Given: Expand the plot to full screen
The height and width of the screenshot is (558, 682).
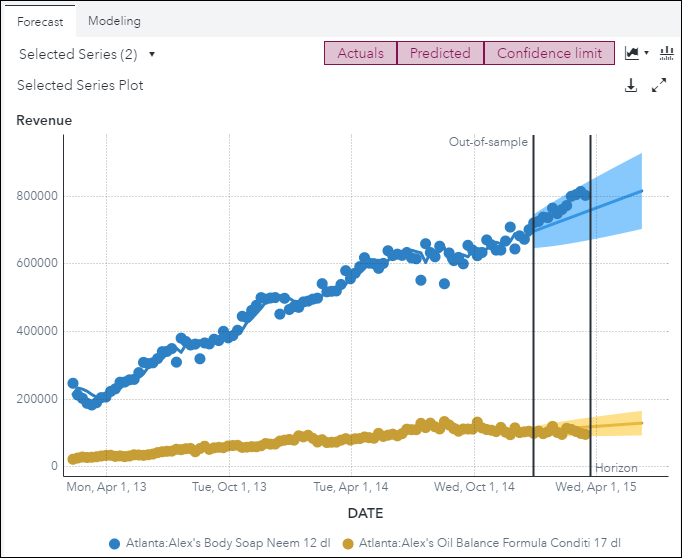Looking at the screenshot, I should [659, 86].
